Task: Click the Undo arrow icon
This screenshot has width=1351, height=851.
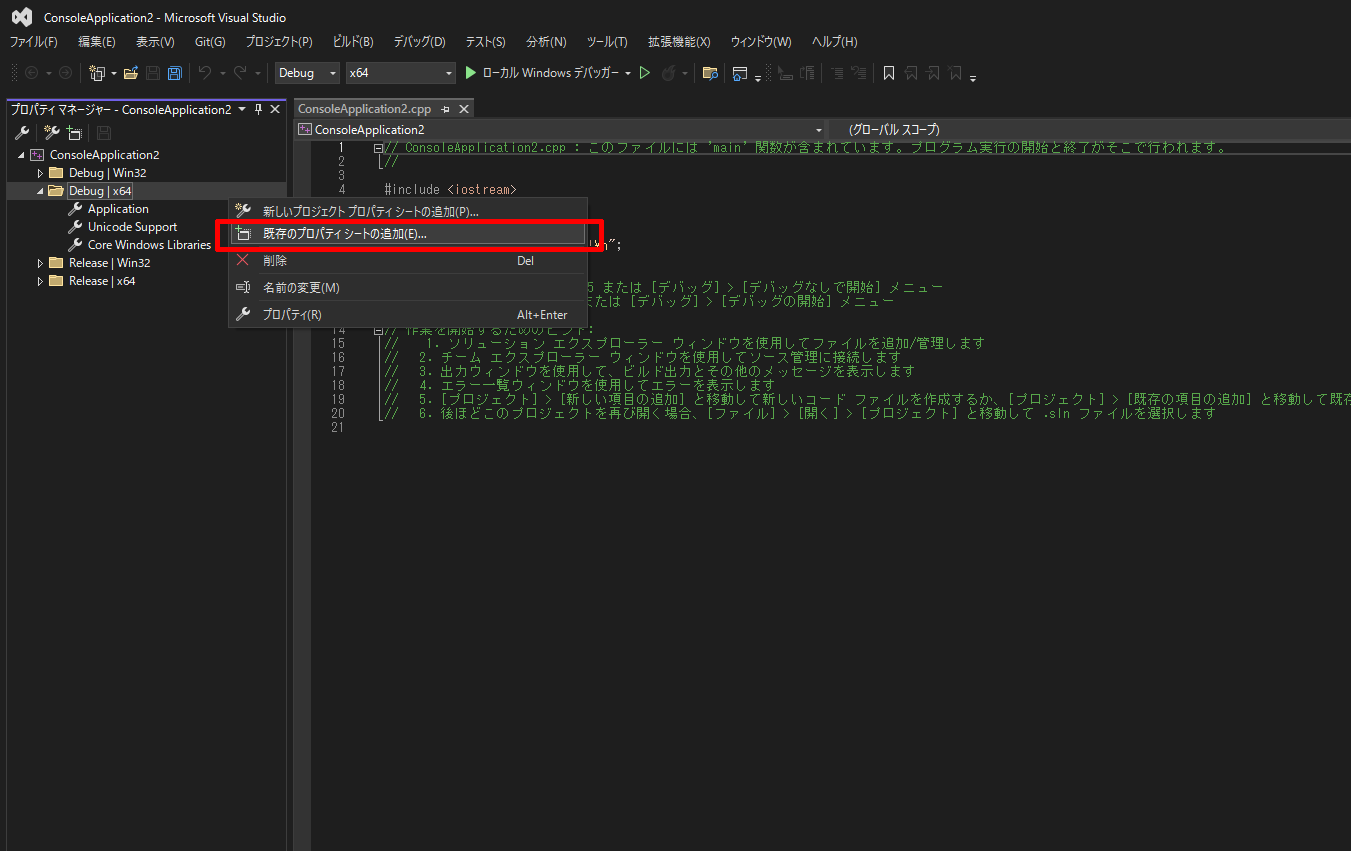Action: (205, 73)
